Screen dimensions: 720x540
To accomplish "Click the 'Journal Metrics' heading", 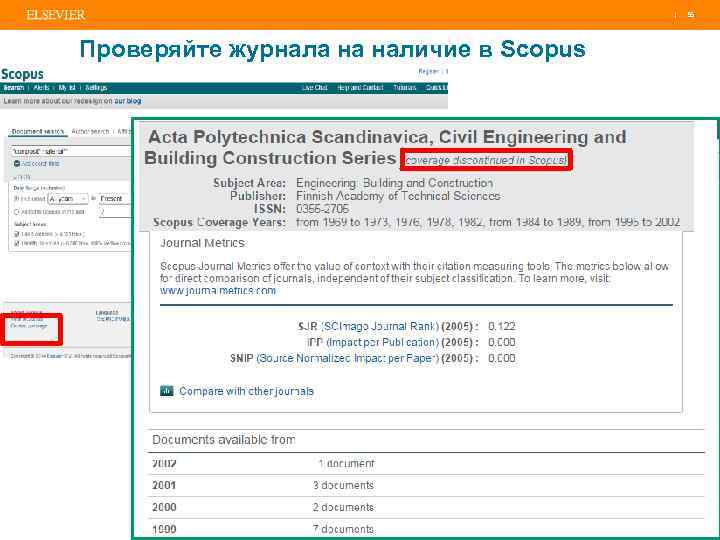I will pos(202,242).
